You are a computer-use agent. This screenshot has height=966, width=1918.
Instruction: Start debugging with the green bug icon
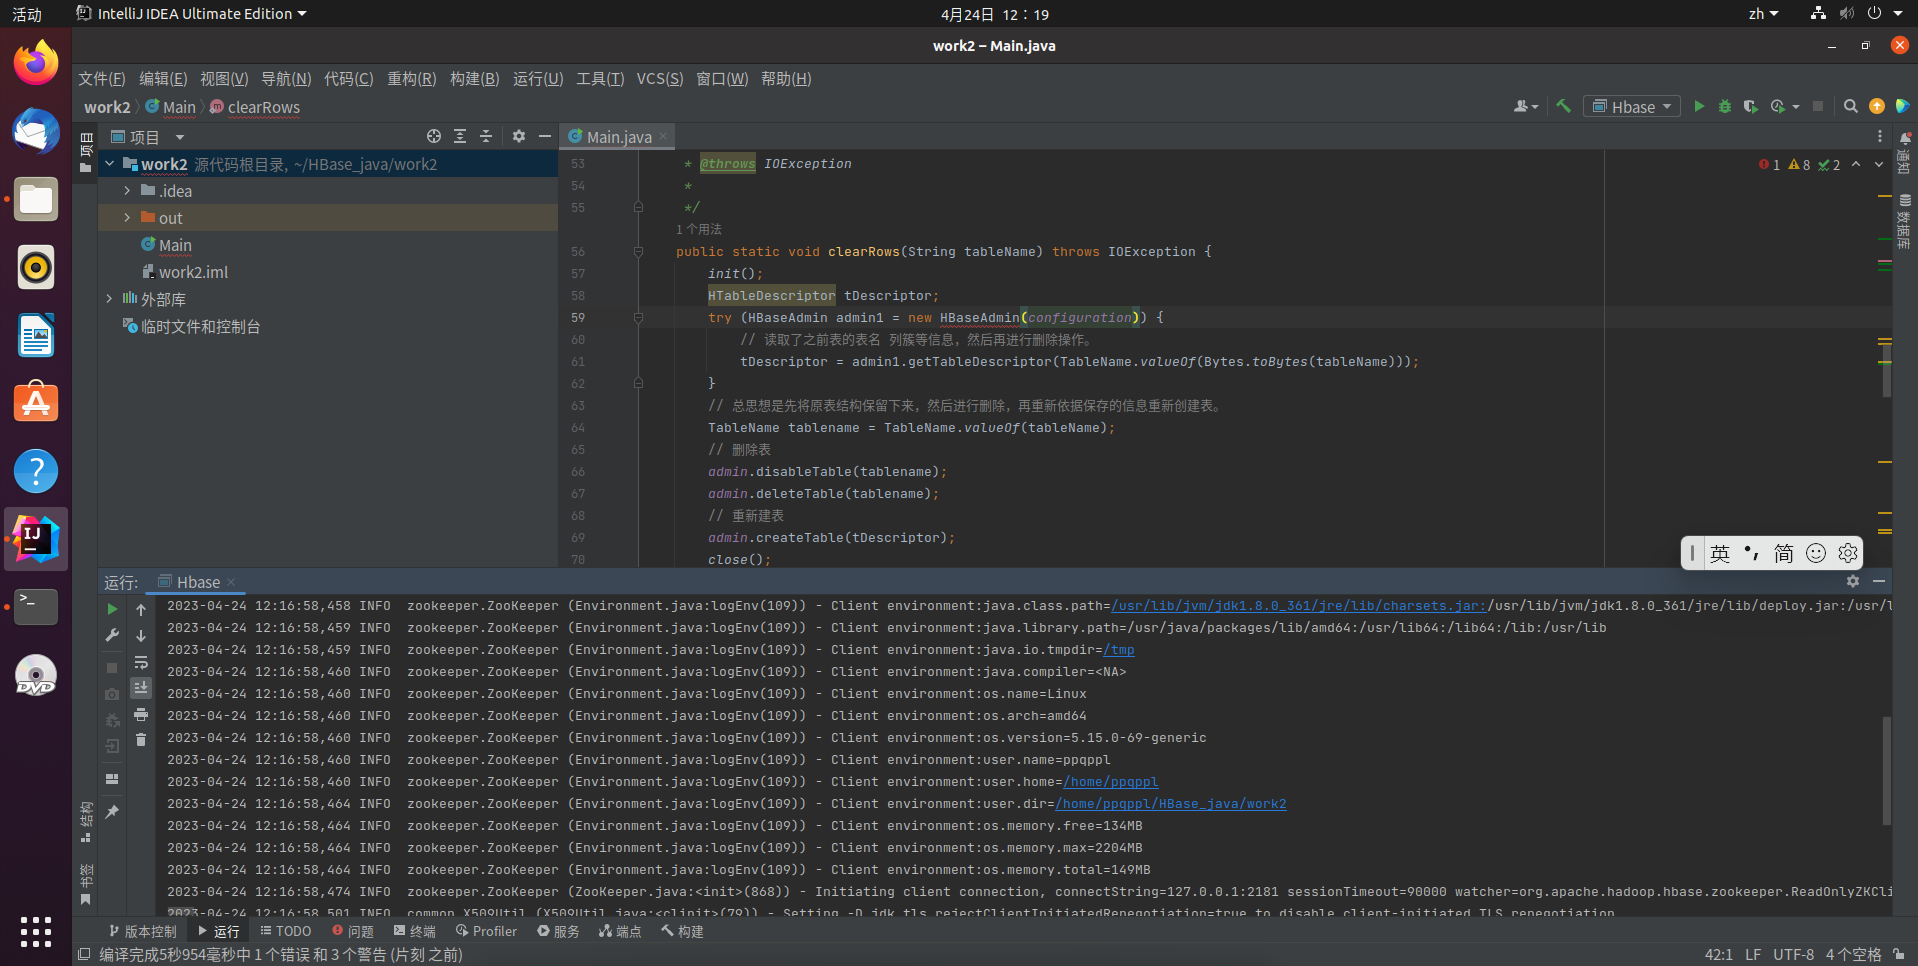[1725, 106]
